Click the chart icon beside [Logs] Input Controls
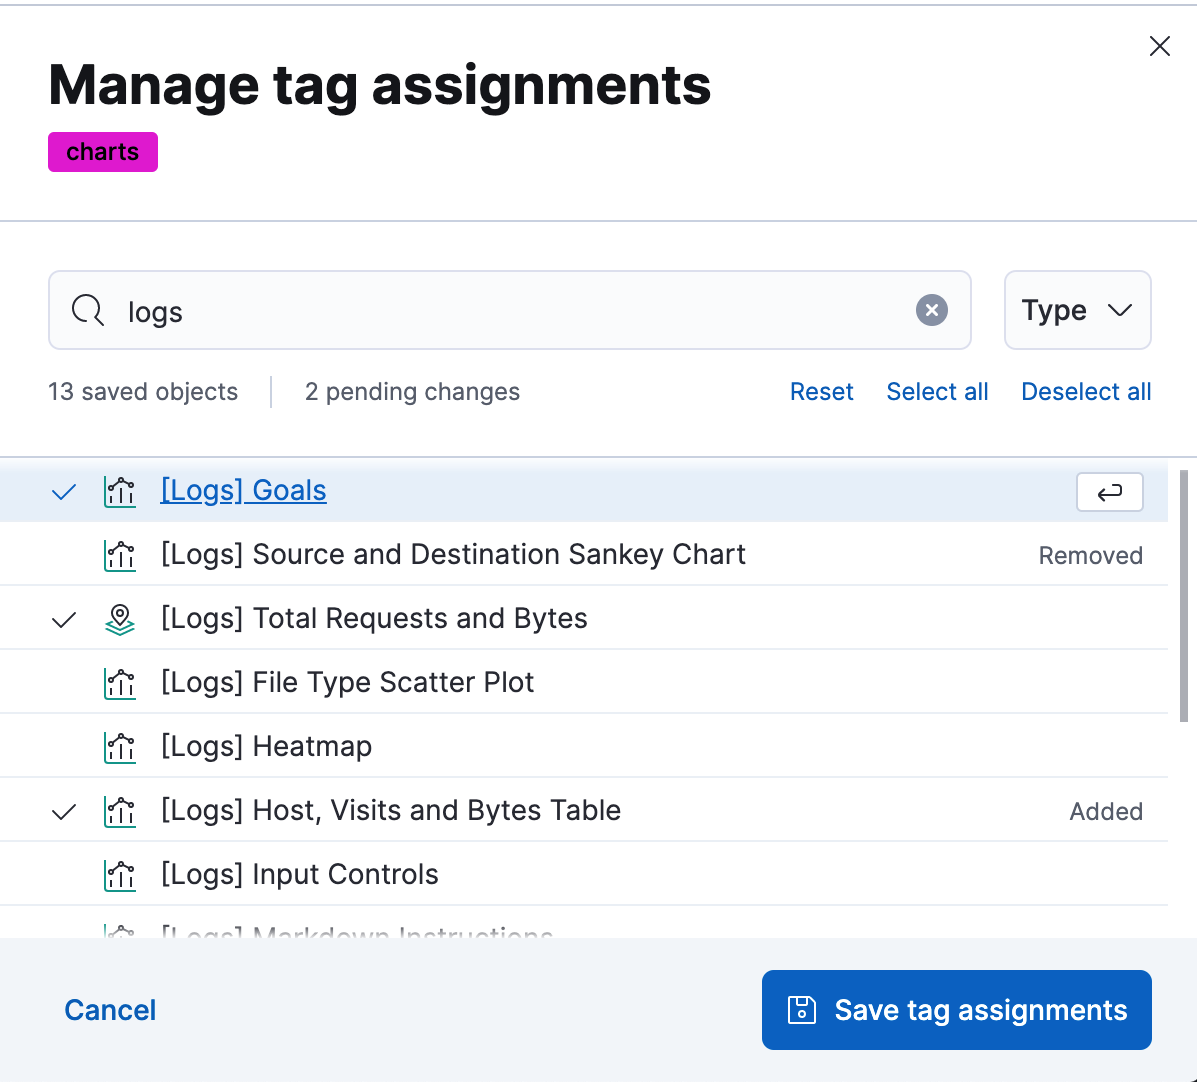 (x=119, y=874)
